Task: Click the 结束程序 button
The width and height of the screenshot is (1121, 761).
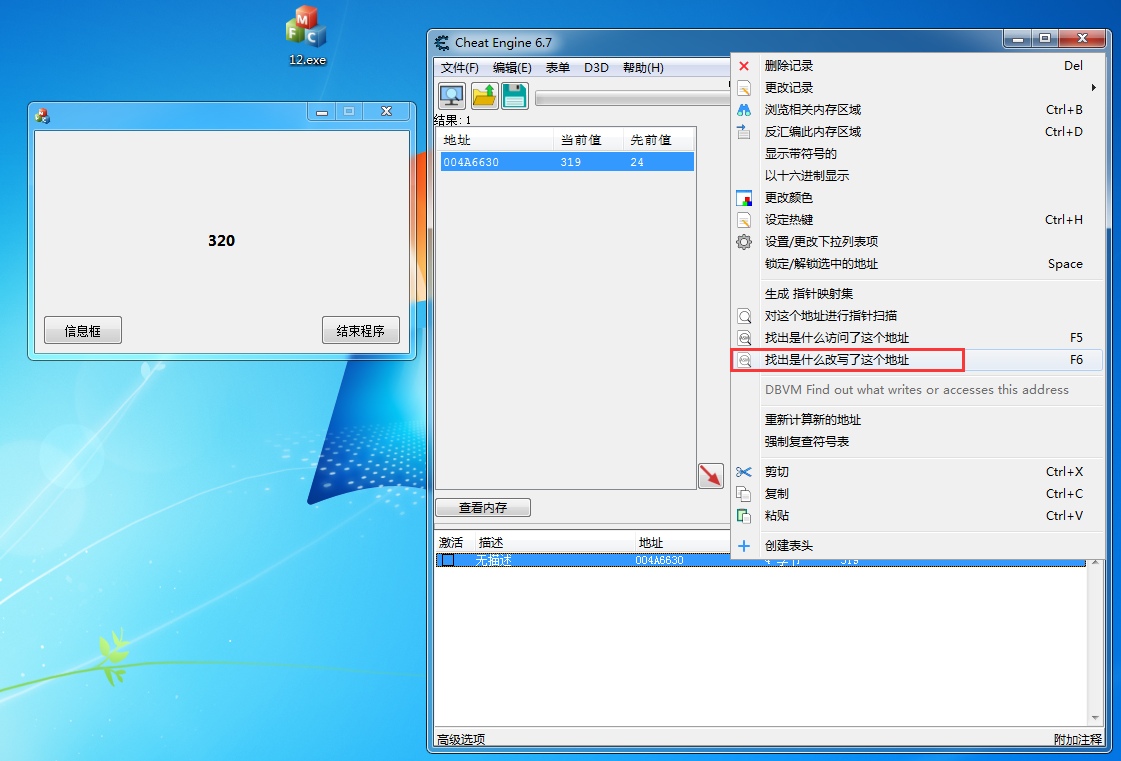Action: pyautogui.click(x=361, y=330)
